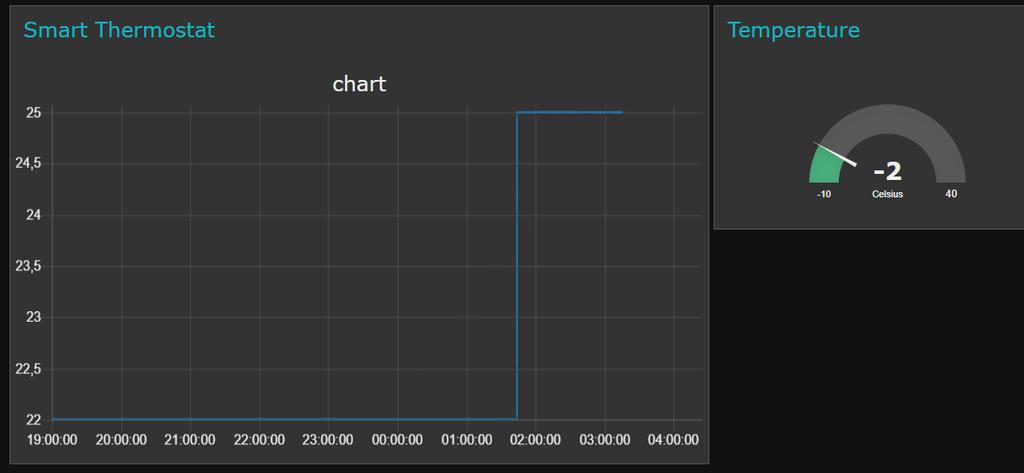The image size is (1024, 473).
Task: Click the Temperature panel title
Action: point(793,30)
